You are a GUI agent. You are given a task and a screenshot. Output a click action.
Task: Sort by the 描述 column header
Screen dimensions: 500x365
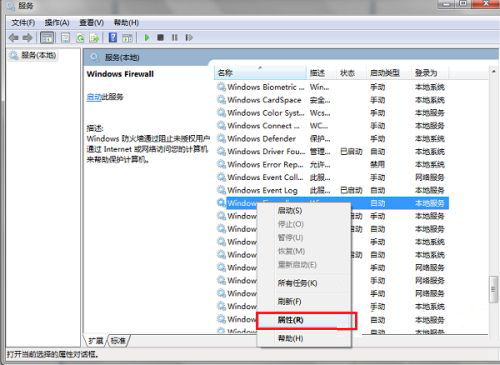(x=321, y=73)
